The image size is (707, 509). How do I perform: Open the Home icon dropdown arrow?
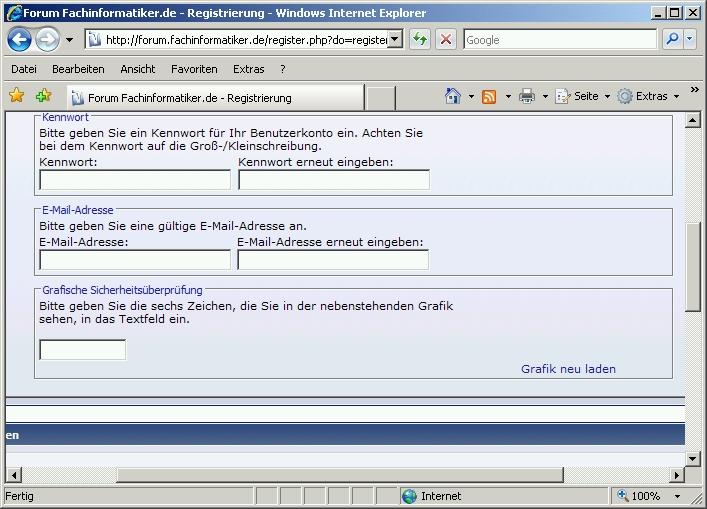(x=472, y=96)
